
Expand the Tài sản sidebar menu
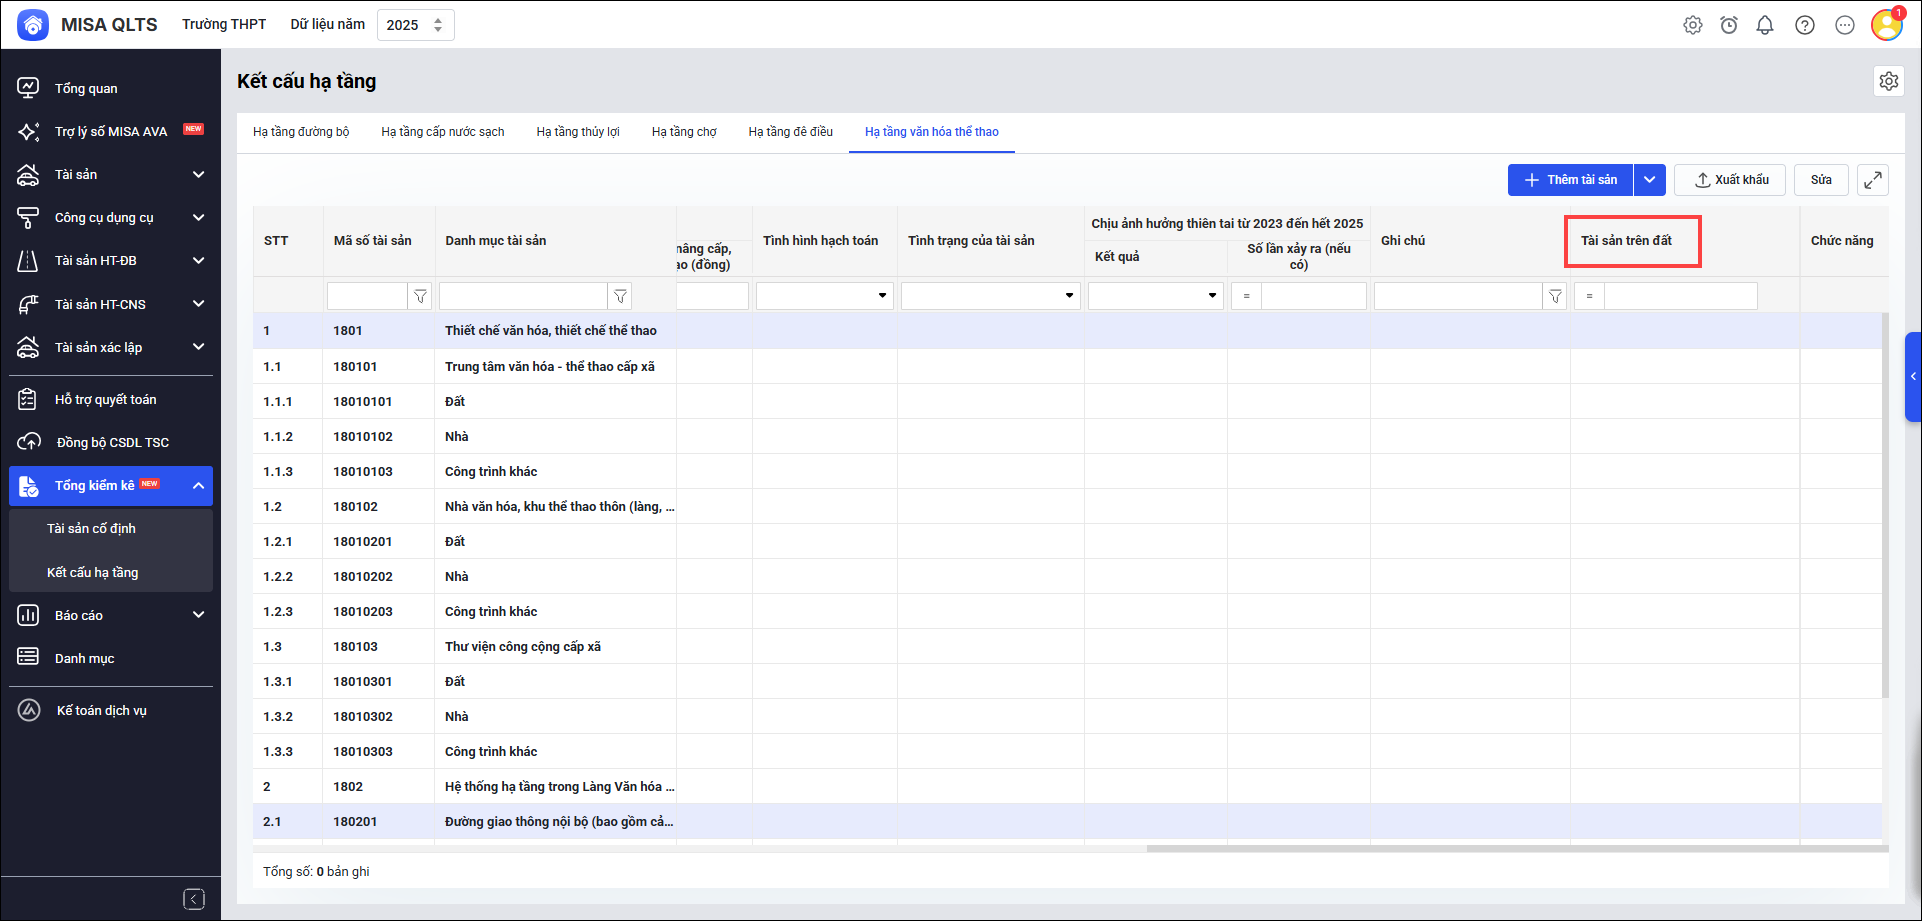pyautogui.click(x=198, y=175)
